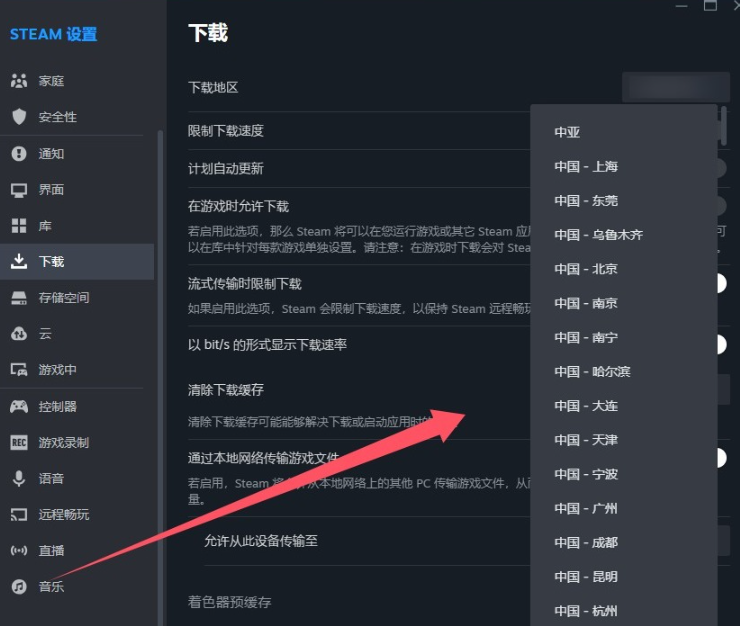
Task: Open the 语音 settings page
Action: (x=77, y=478)
